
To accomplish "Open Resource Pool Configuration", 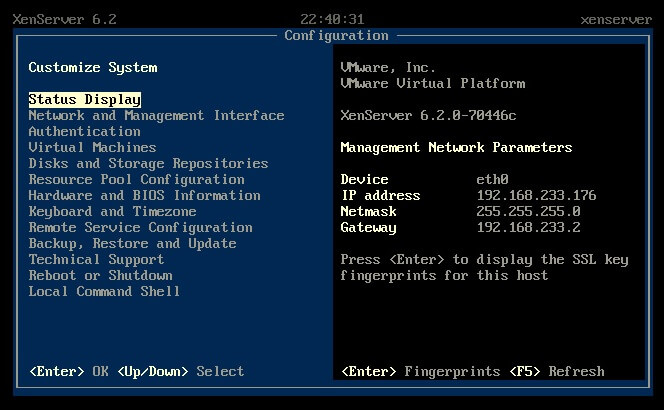I will point(136,180).
